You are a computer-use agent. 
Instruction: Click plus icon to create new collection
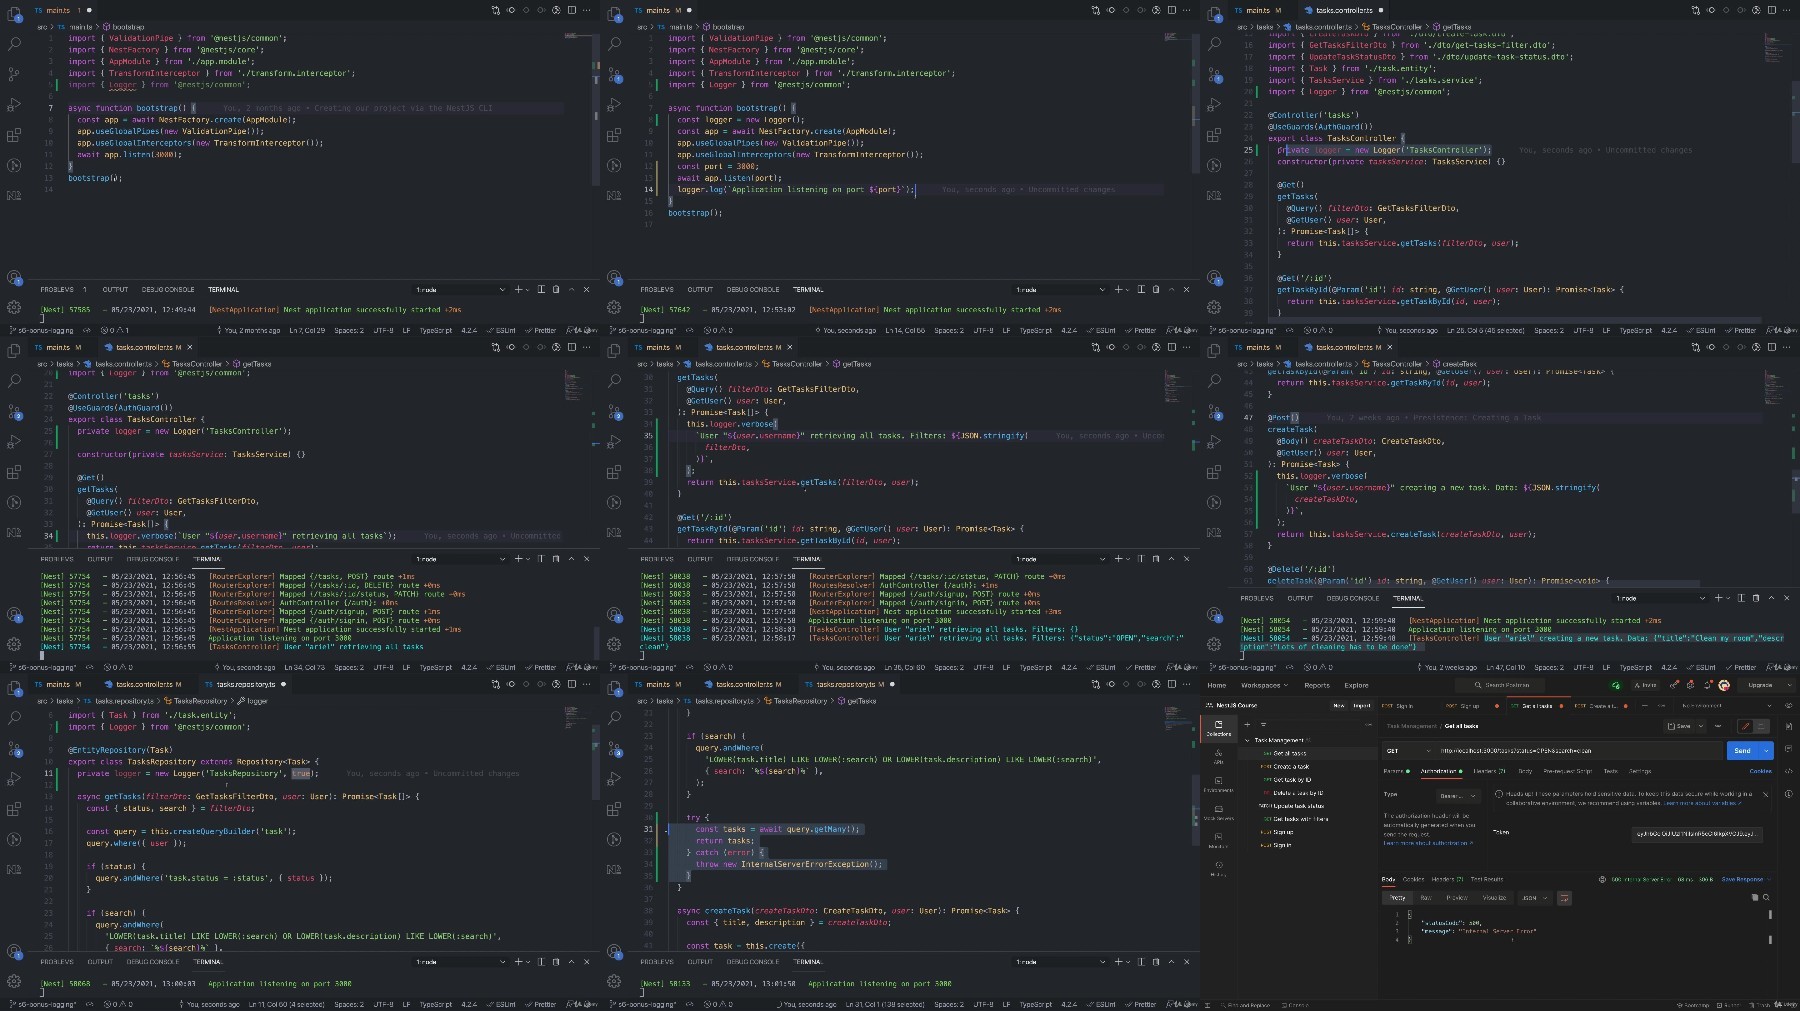click(x=1247, y=724)
